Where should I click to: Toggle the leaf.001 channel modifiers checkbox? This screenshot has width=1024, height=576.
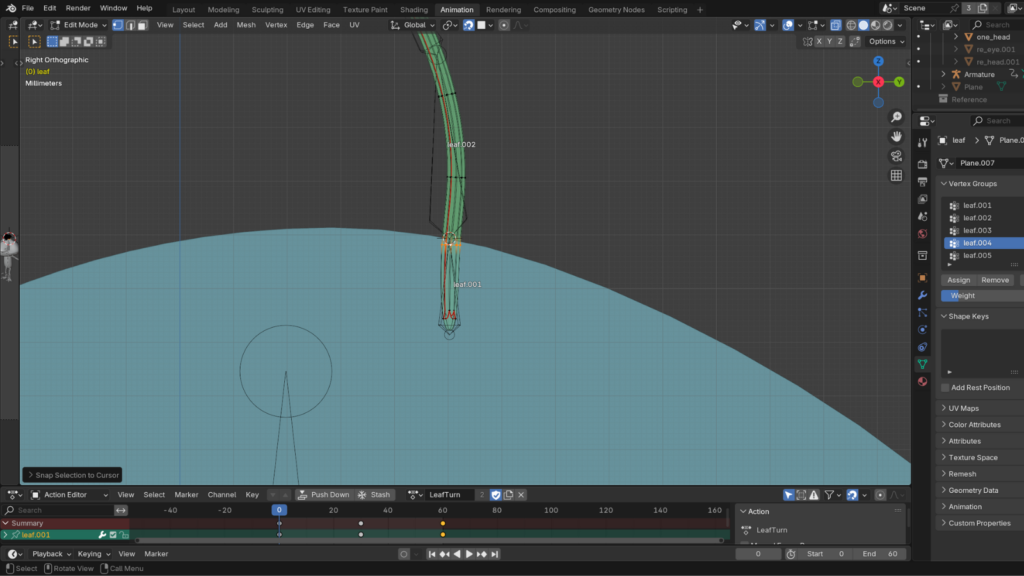click(113, 535)
